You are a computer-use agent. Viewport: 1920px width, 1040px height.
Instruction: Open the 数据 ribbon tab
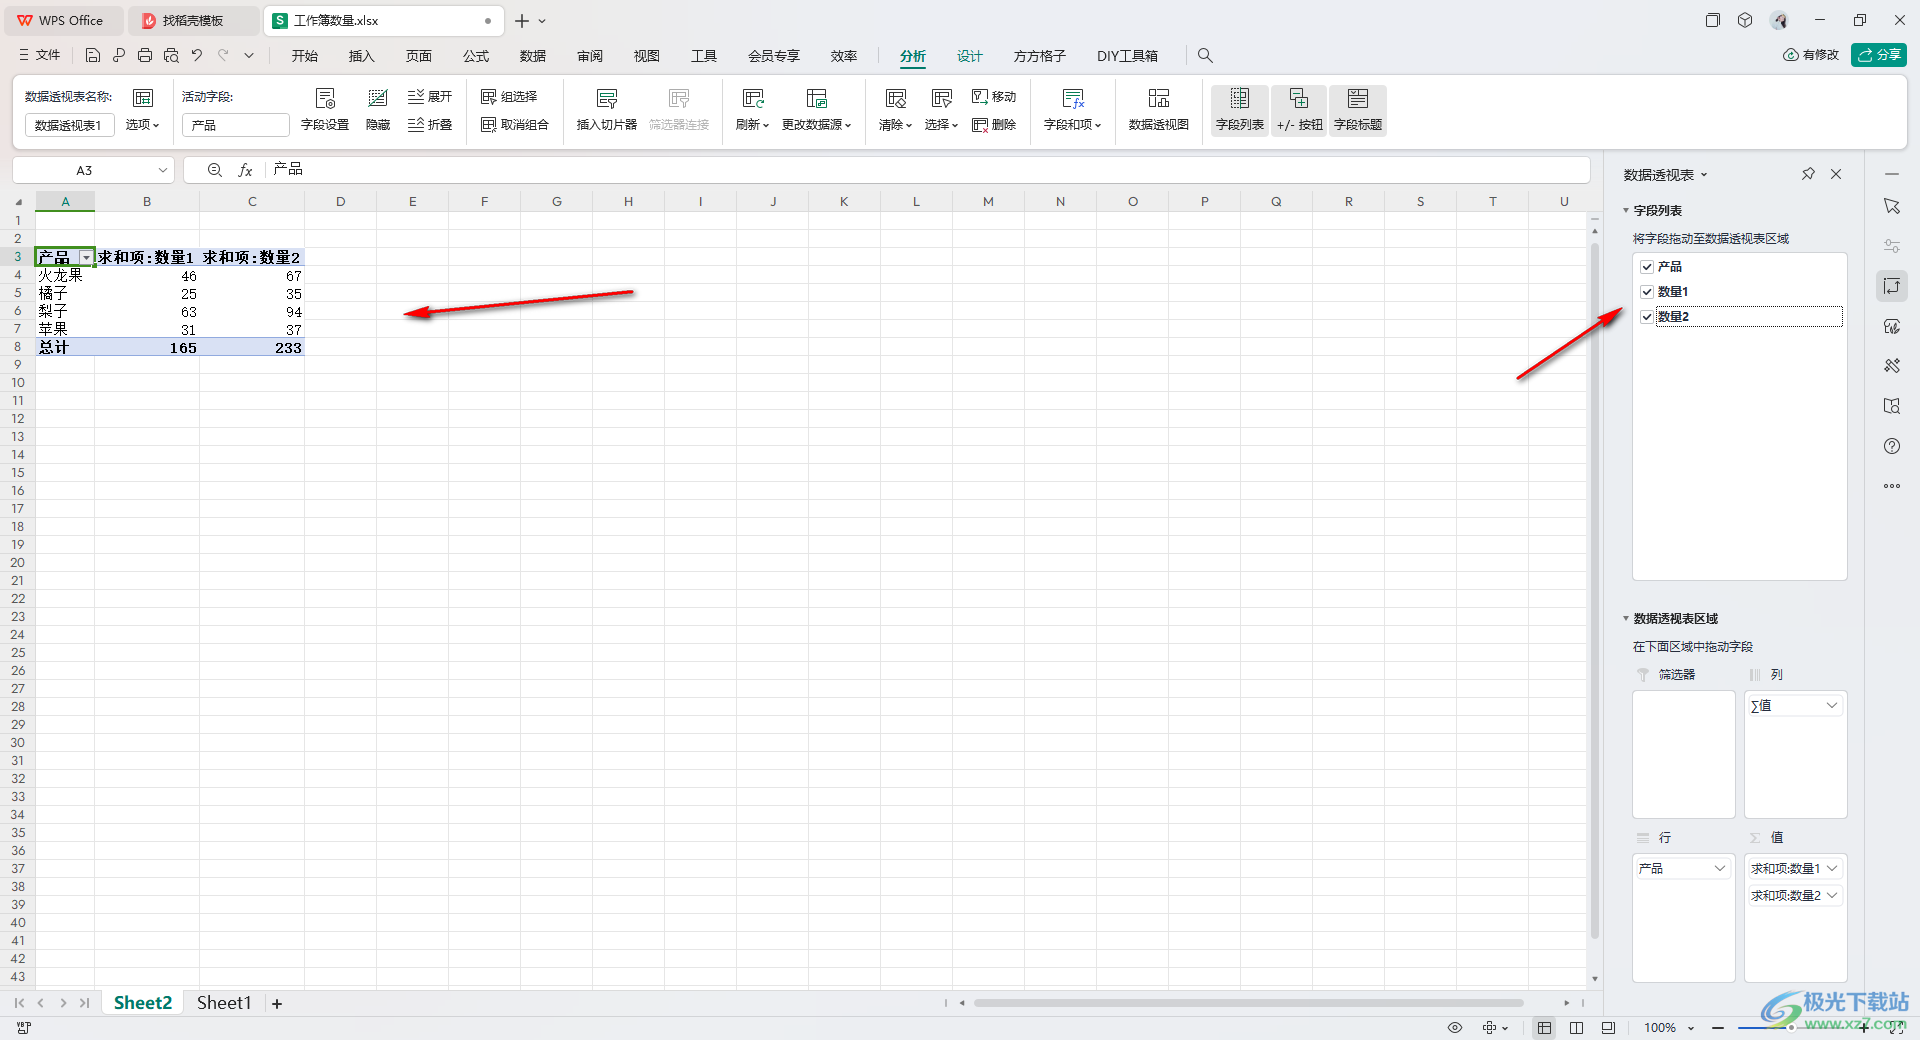tap(533, 56)
